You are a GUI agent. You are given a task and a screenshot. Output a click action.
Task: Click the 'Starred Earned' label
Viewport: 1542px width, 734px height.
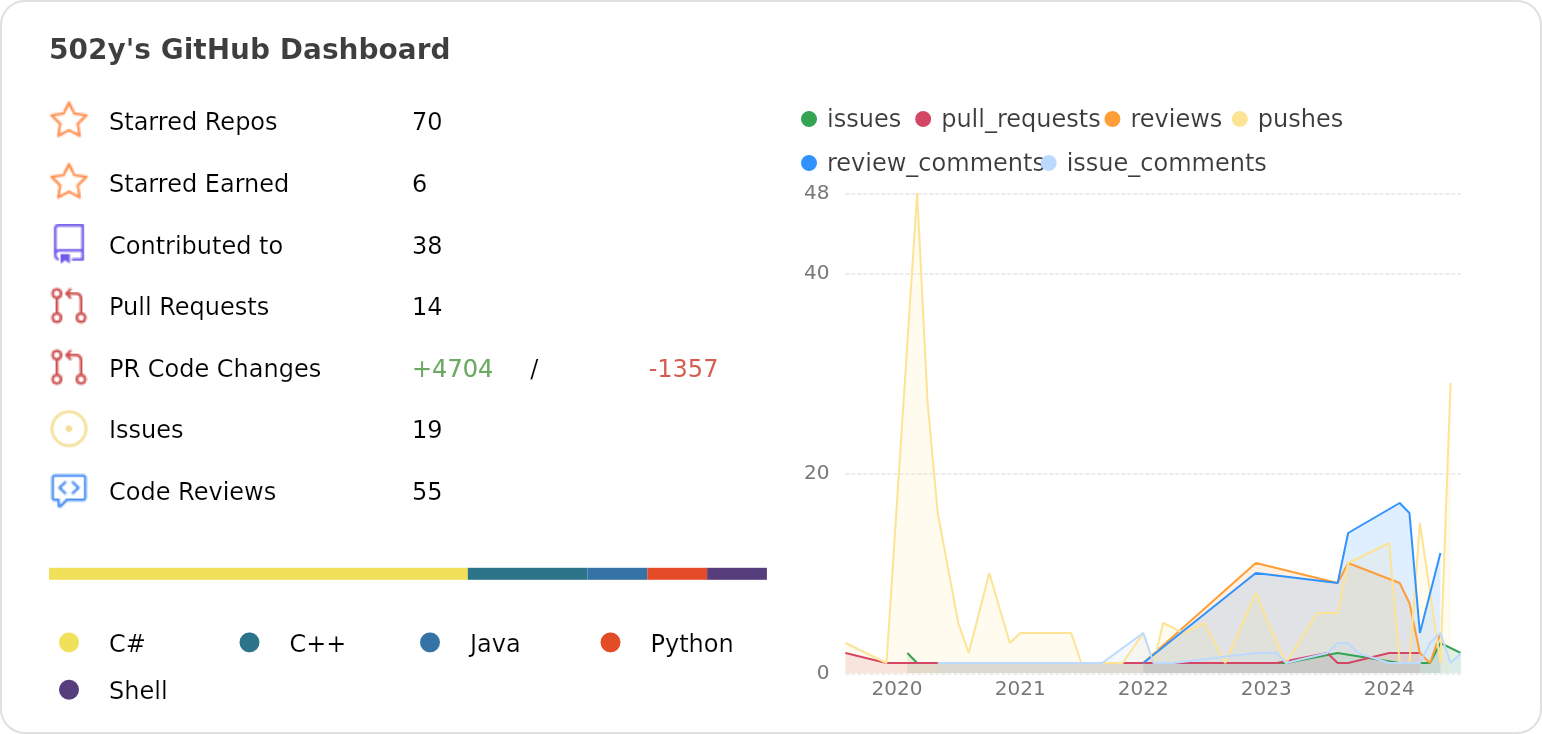click(199, 184)
